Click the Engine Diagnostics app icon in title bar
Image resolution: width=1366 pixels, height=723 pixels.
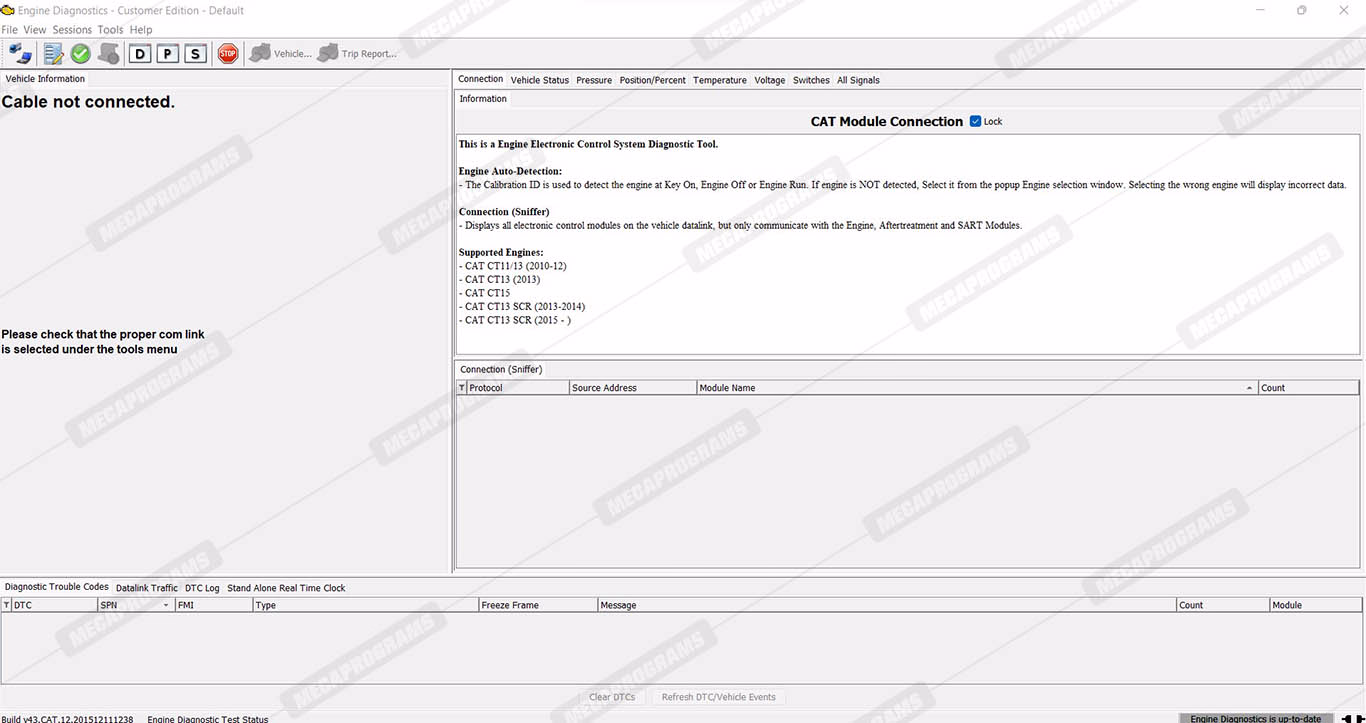coord(8,10)
